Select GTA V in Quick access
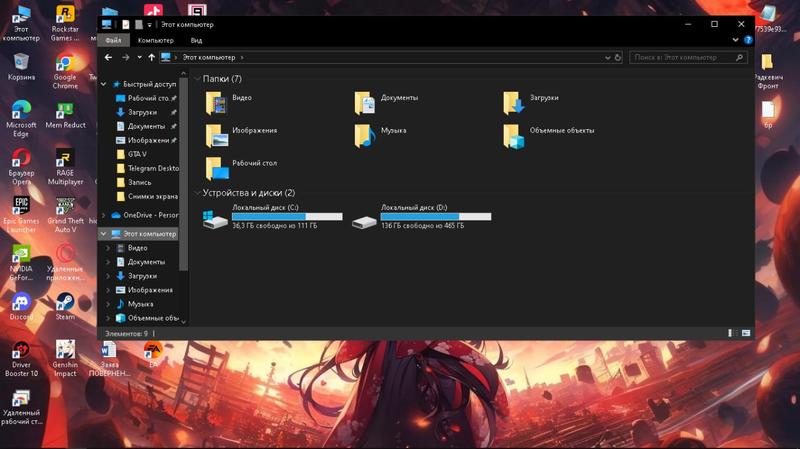Image resolution: width=800 pixels, height=449 pixels. point(136,155)
